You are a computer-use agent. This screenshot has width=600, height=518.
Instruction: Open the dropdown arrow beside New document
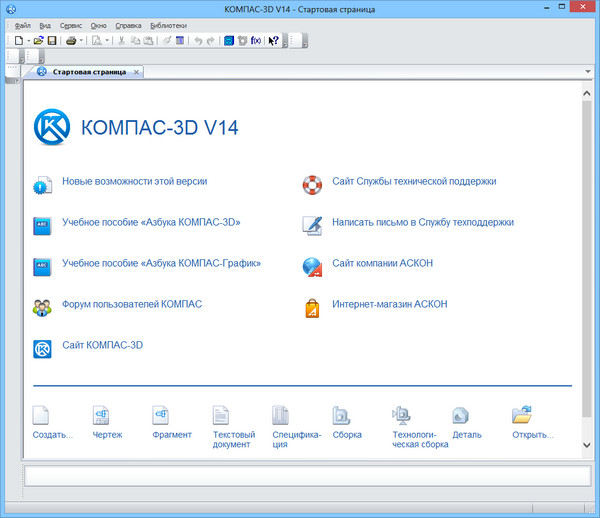28,41
